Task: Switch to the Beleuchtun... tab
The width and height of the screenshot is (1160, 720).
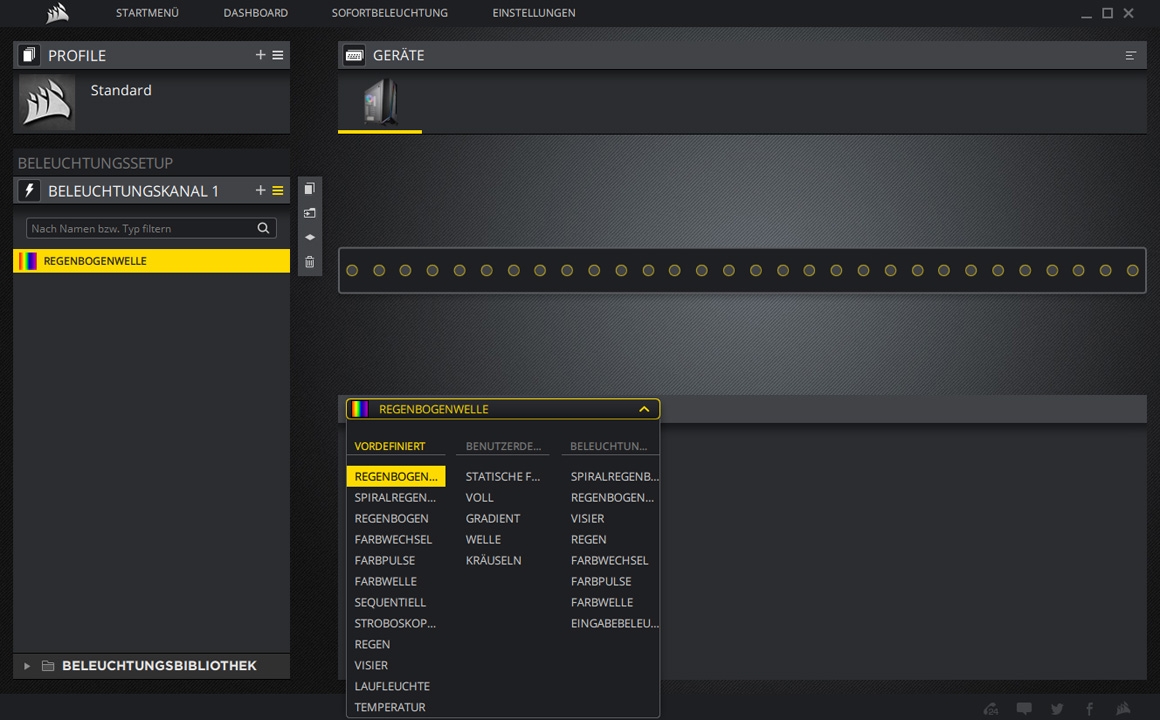Action: [608, 446]
